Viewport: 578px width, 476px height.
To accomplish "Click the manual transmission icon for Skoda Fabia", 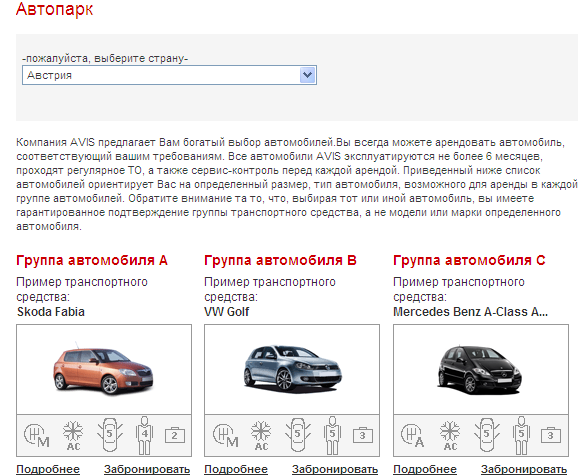I will click(x=36, y=435).
